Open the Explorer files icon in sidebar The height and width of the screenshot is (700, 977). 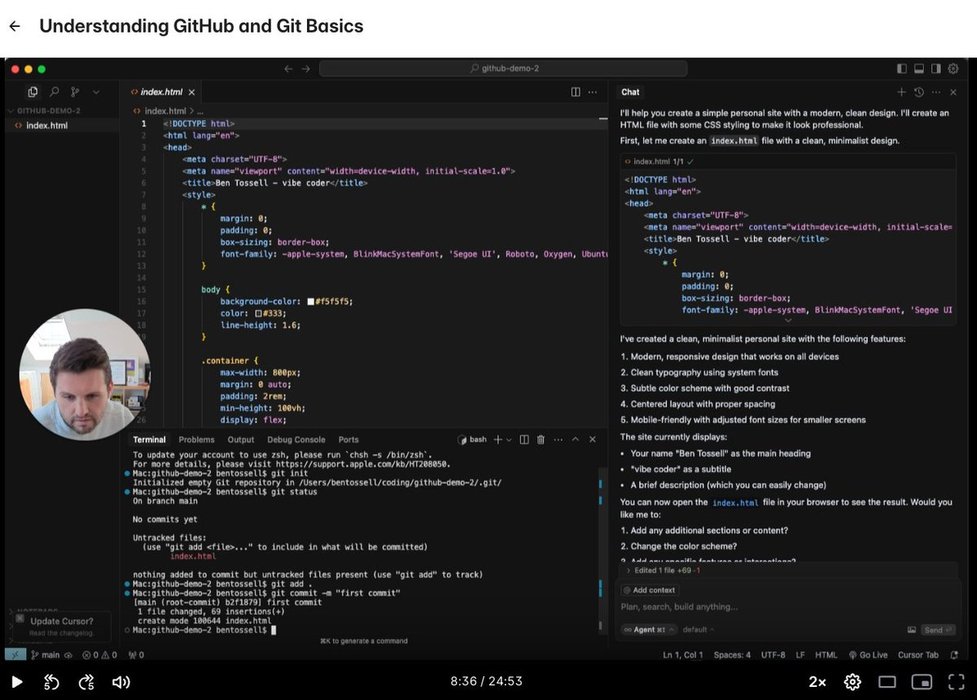tap(32, 92)
